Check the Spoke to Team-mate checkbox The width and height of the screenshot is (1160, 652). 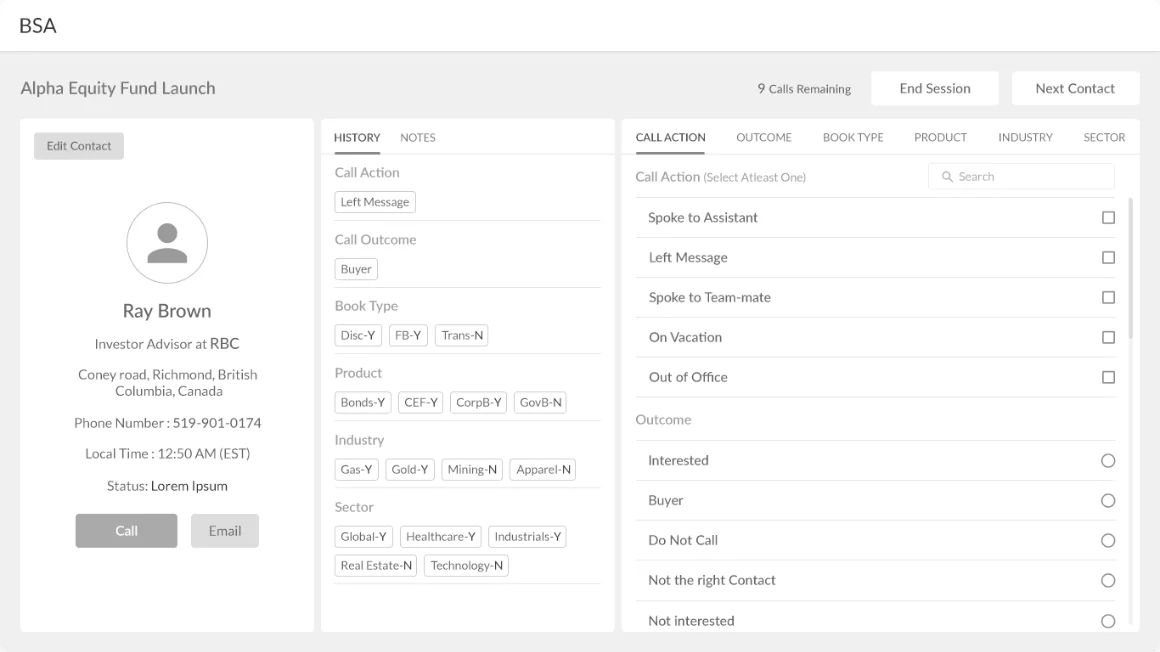click(x=1108, y=298)
